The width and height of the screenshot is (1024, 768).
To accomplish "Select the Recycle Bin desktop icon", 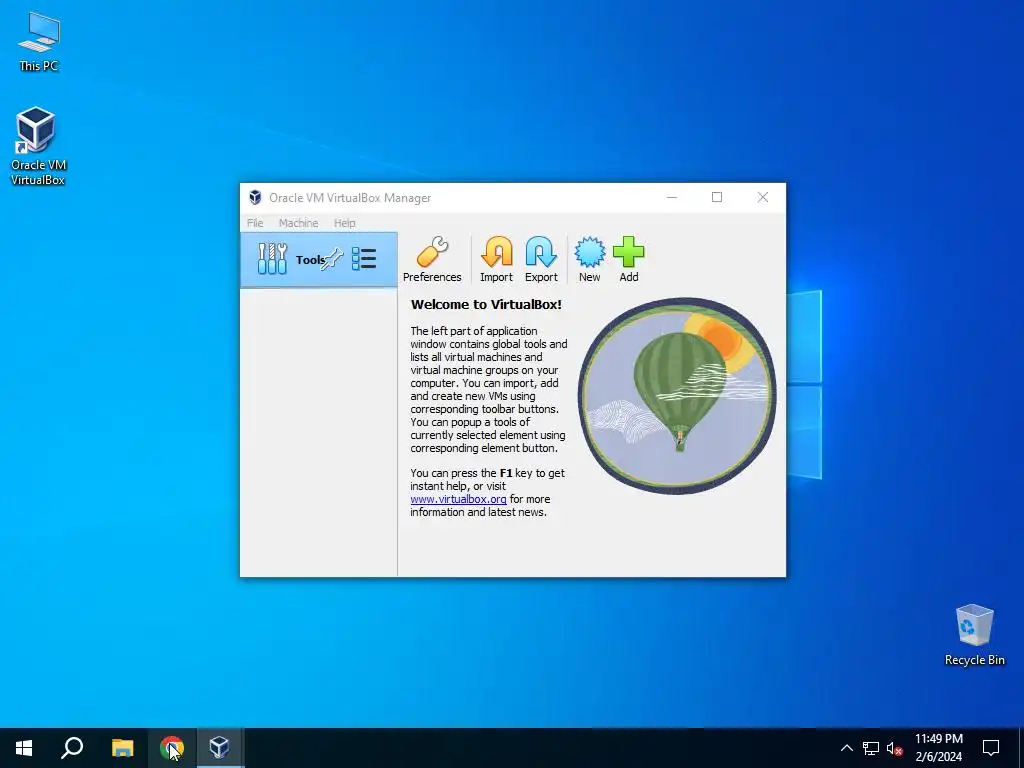I will (x=974, y=635).
